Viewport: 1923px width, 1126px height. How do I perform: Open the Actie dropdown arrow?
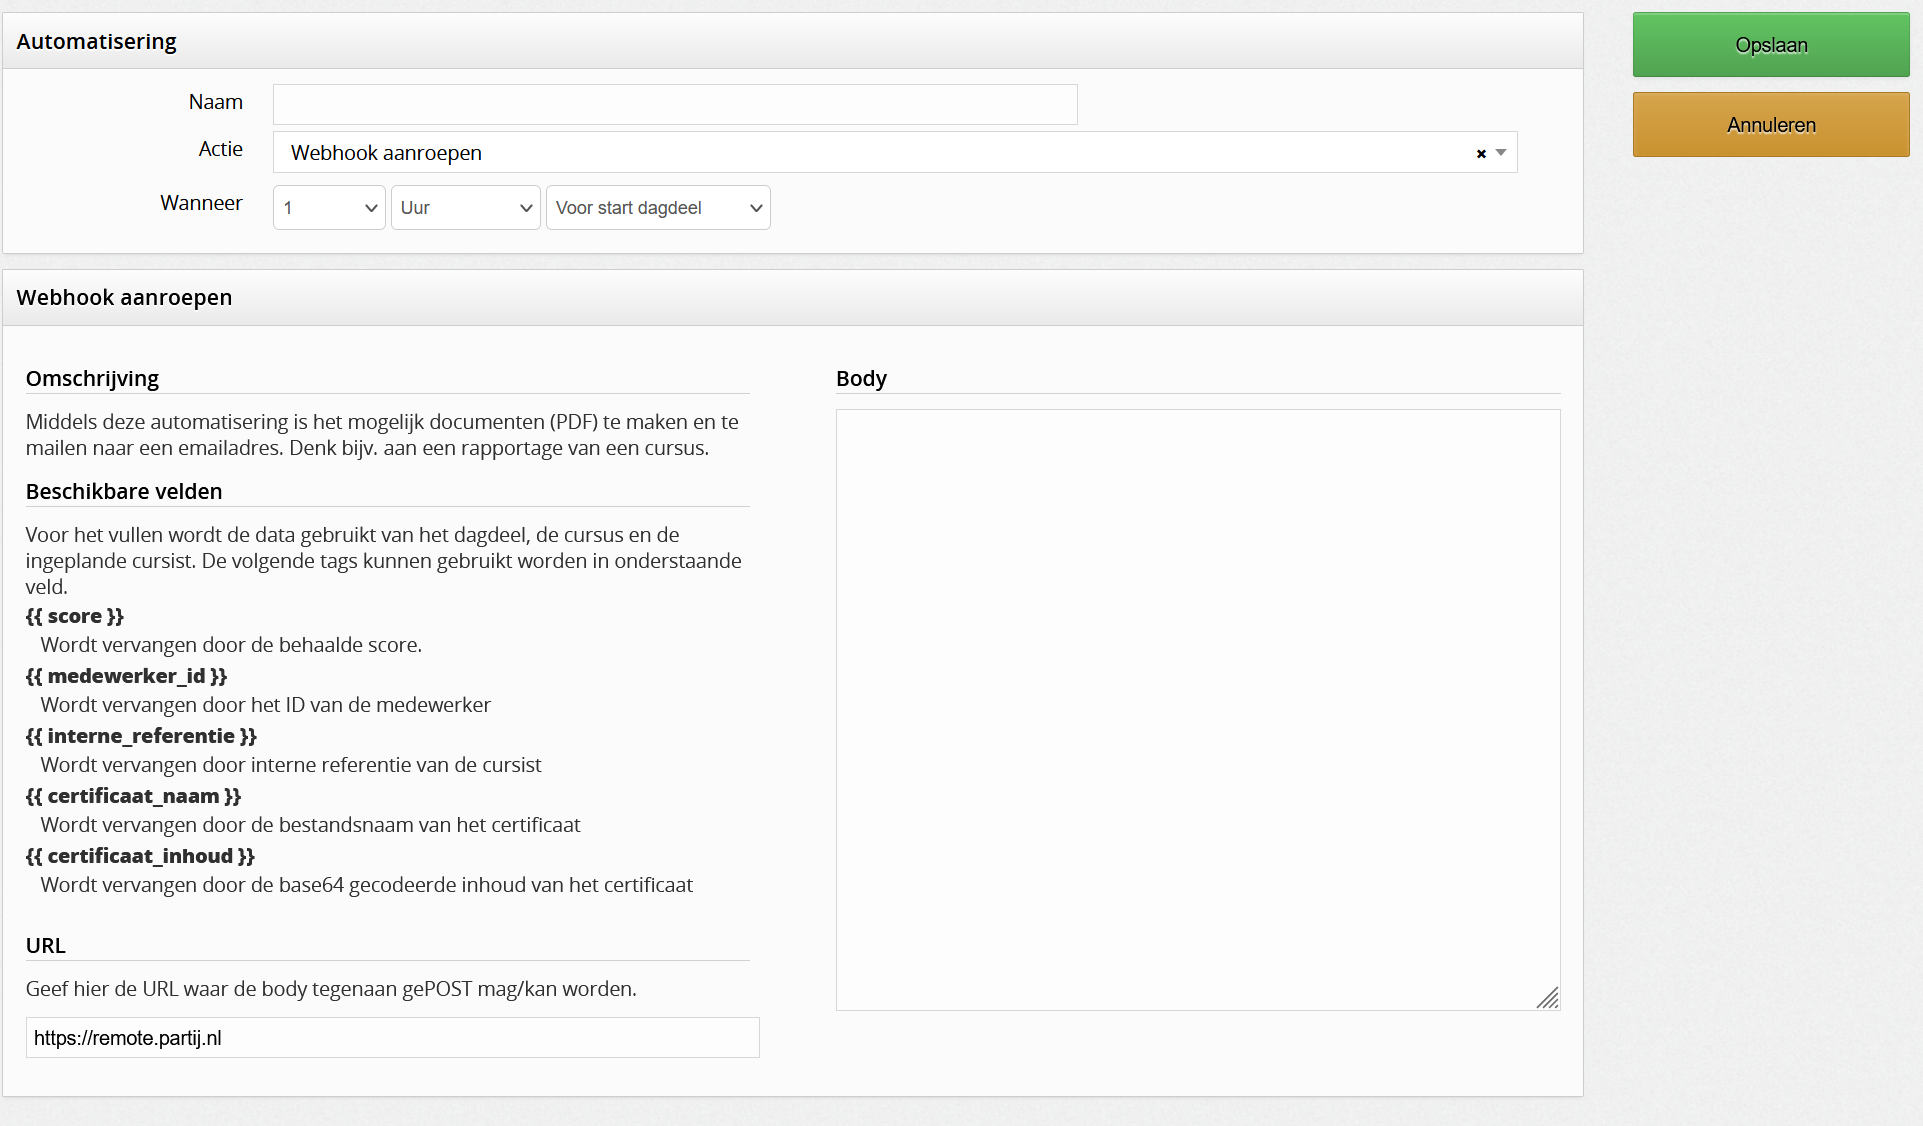coord(1501,153)
